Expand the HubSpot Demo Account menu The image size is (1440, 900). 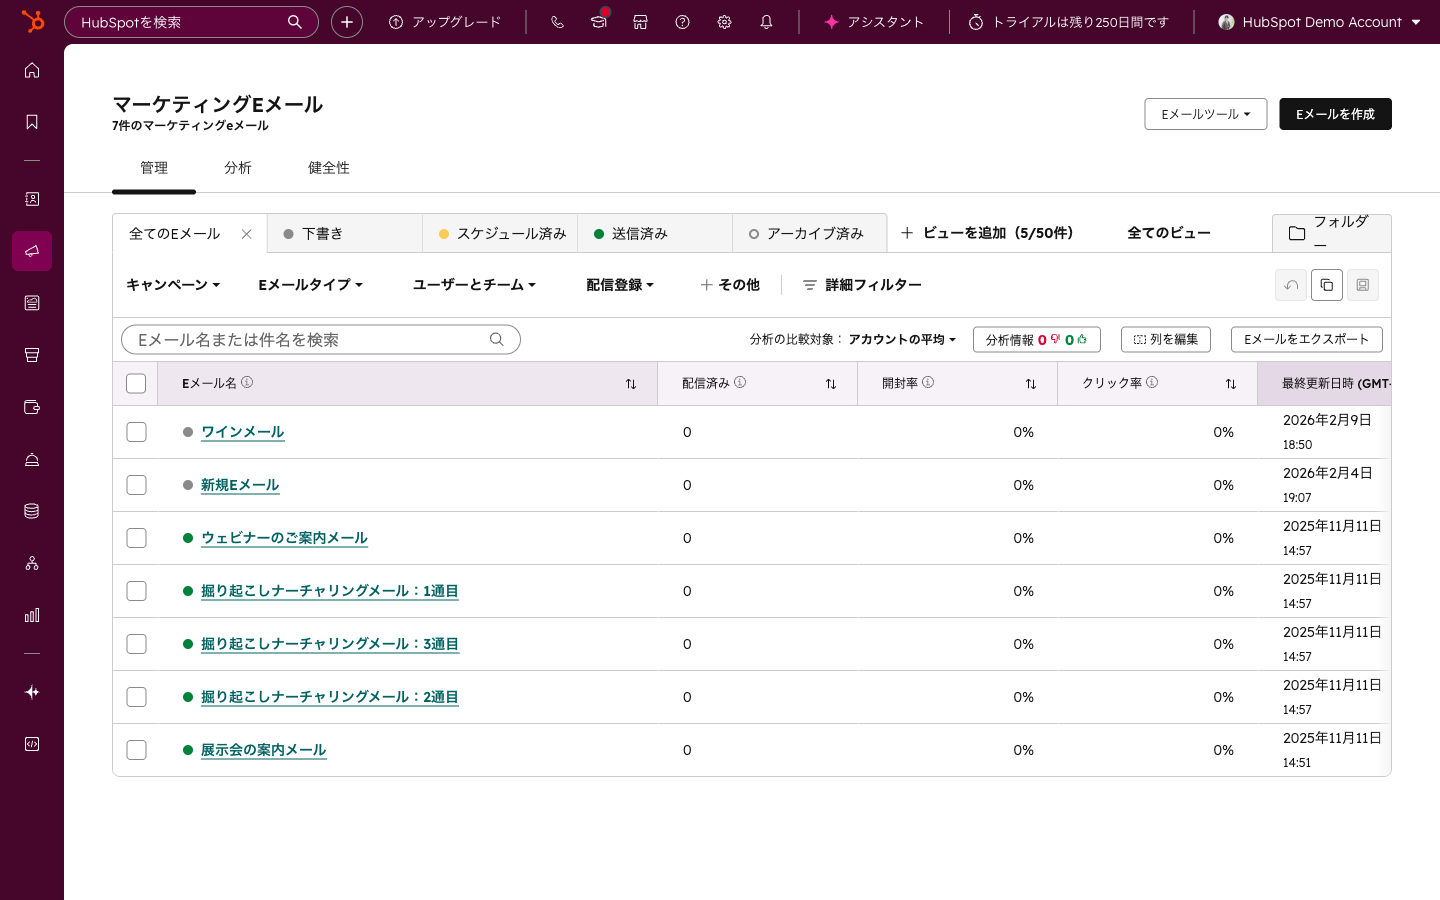click(x=1320, y=21)
